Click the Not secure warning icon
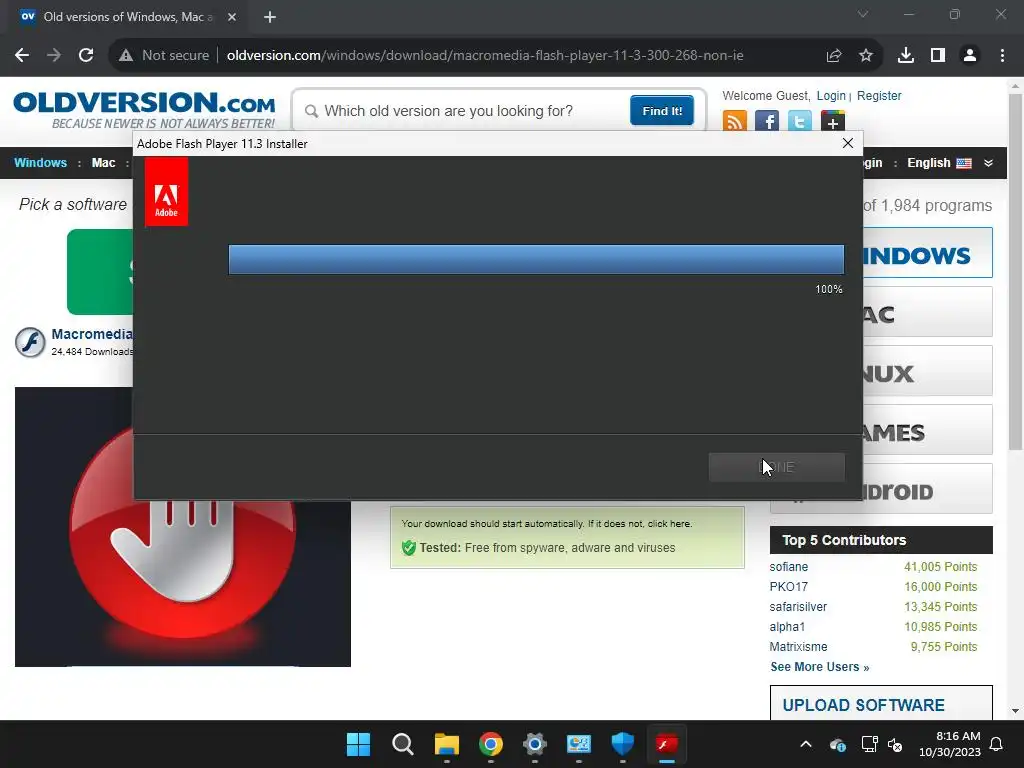The width and height of the screenshot is (1024, 768). [126, 56]
